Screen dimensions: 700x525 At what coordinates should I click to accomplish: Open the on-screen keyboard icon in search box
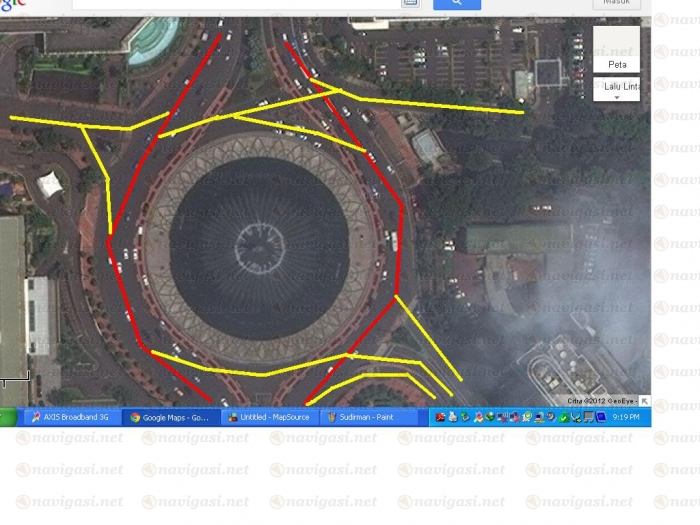coord(409,3)
